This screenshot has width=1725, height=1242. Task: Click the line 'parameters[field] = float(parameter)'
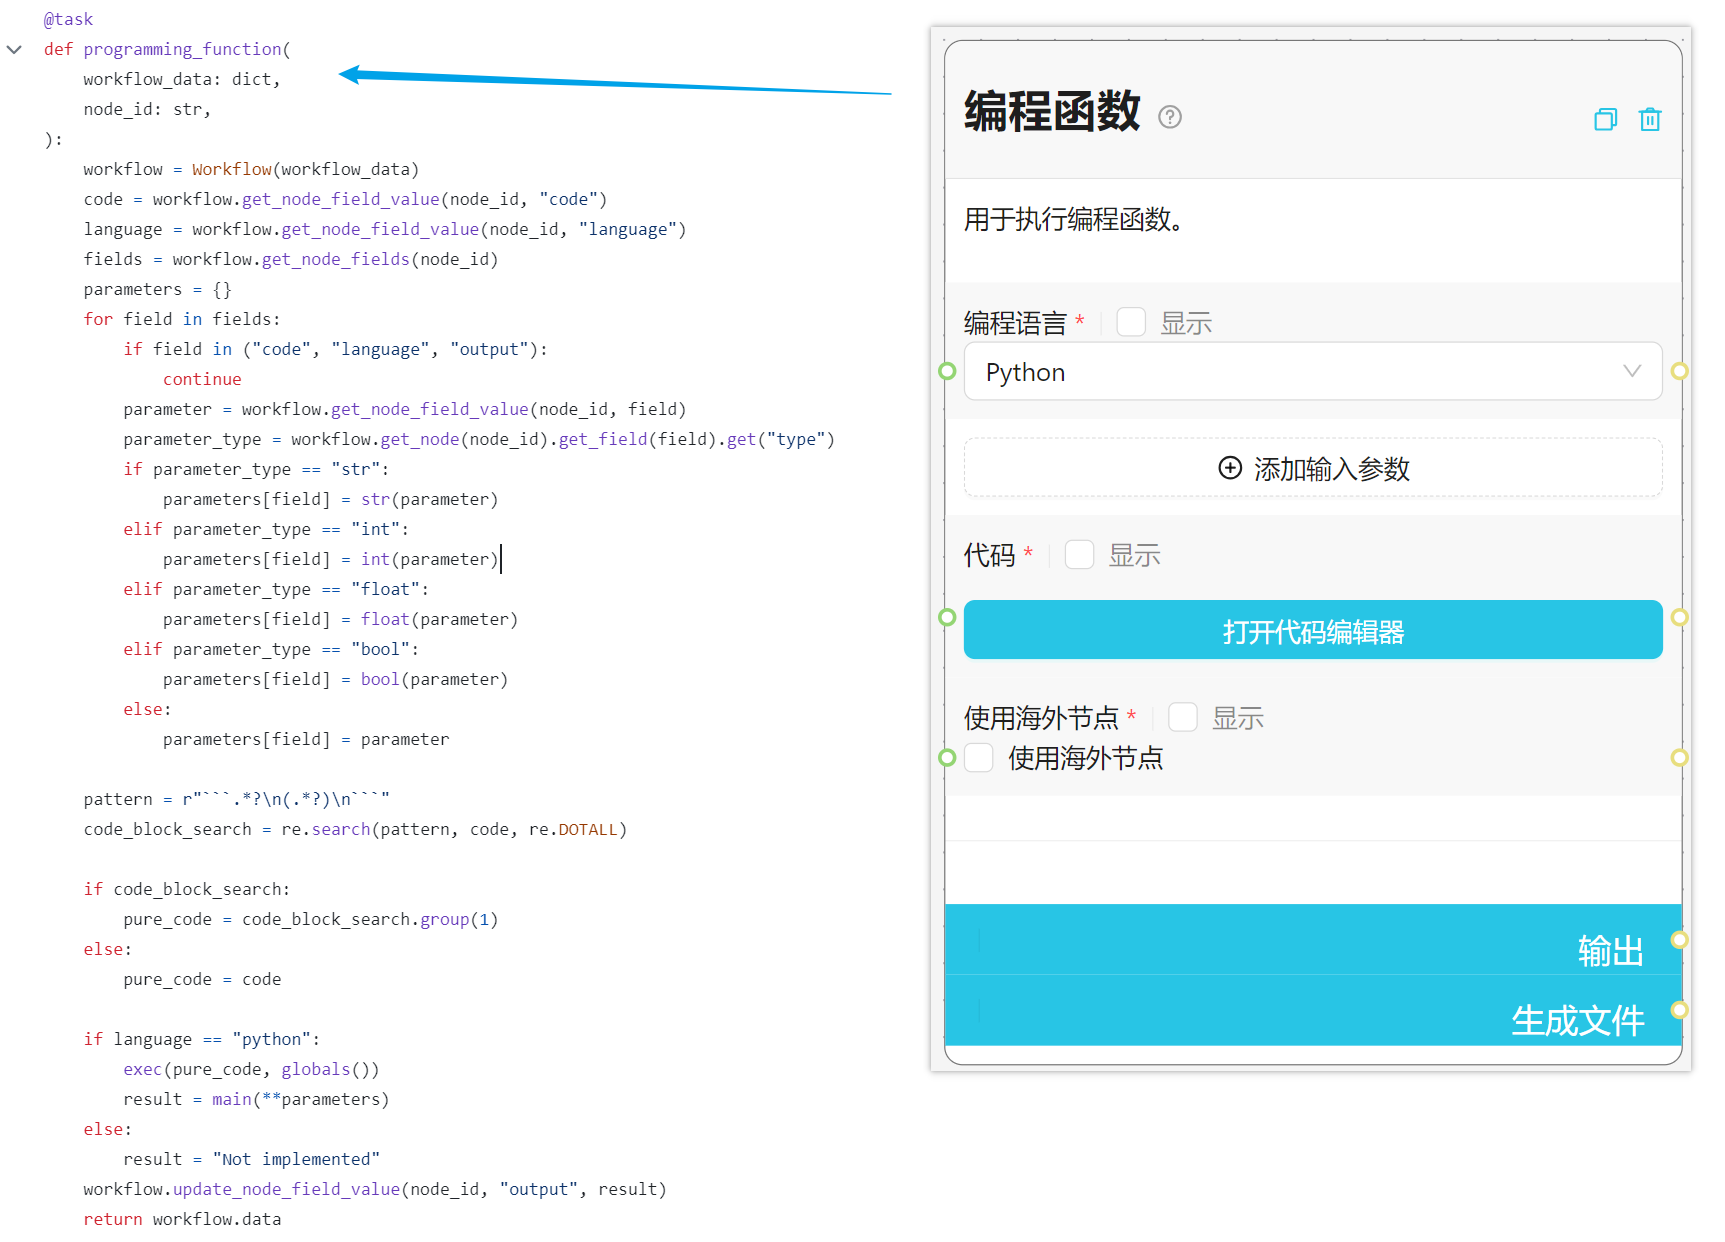click(340, 619)
